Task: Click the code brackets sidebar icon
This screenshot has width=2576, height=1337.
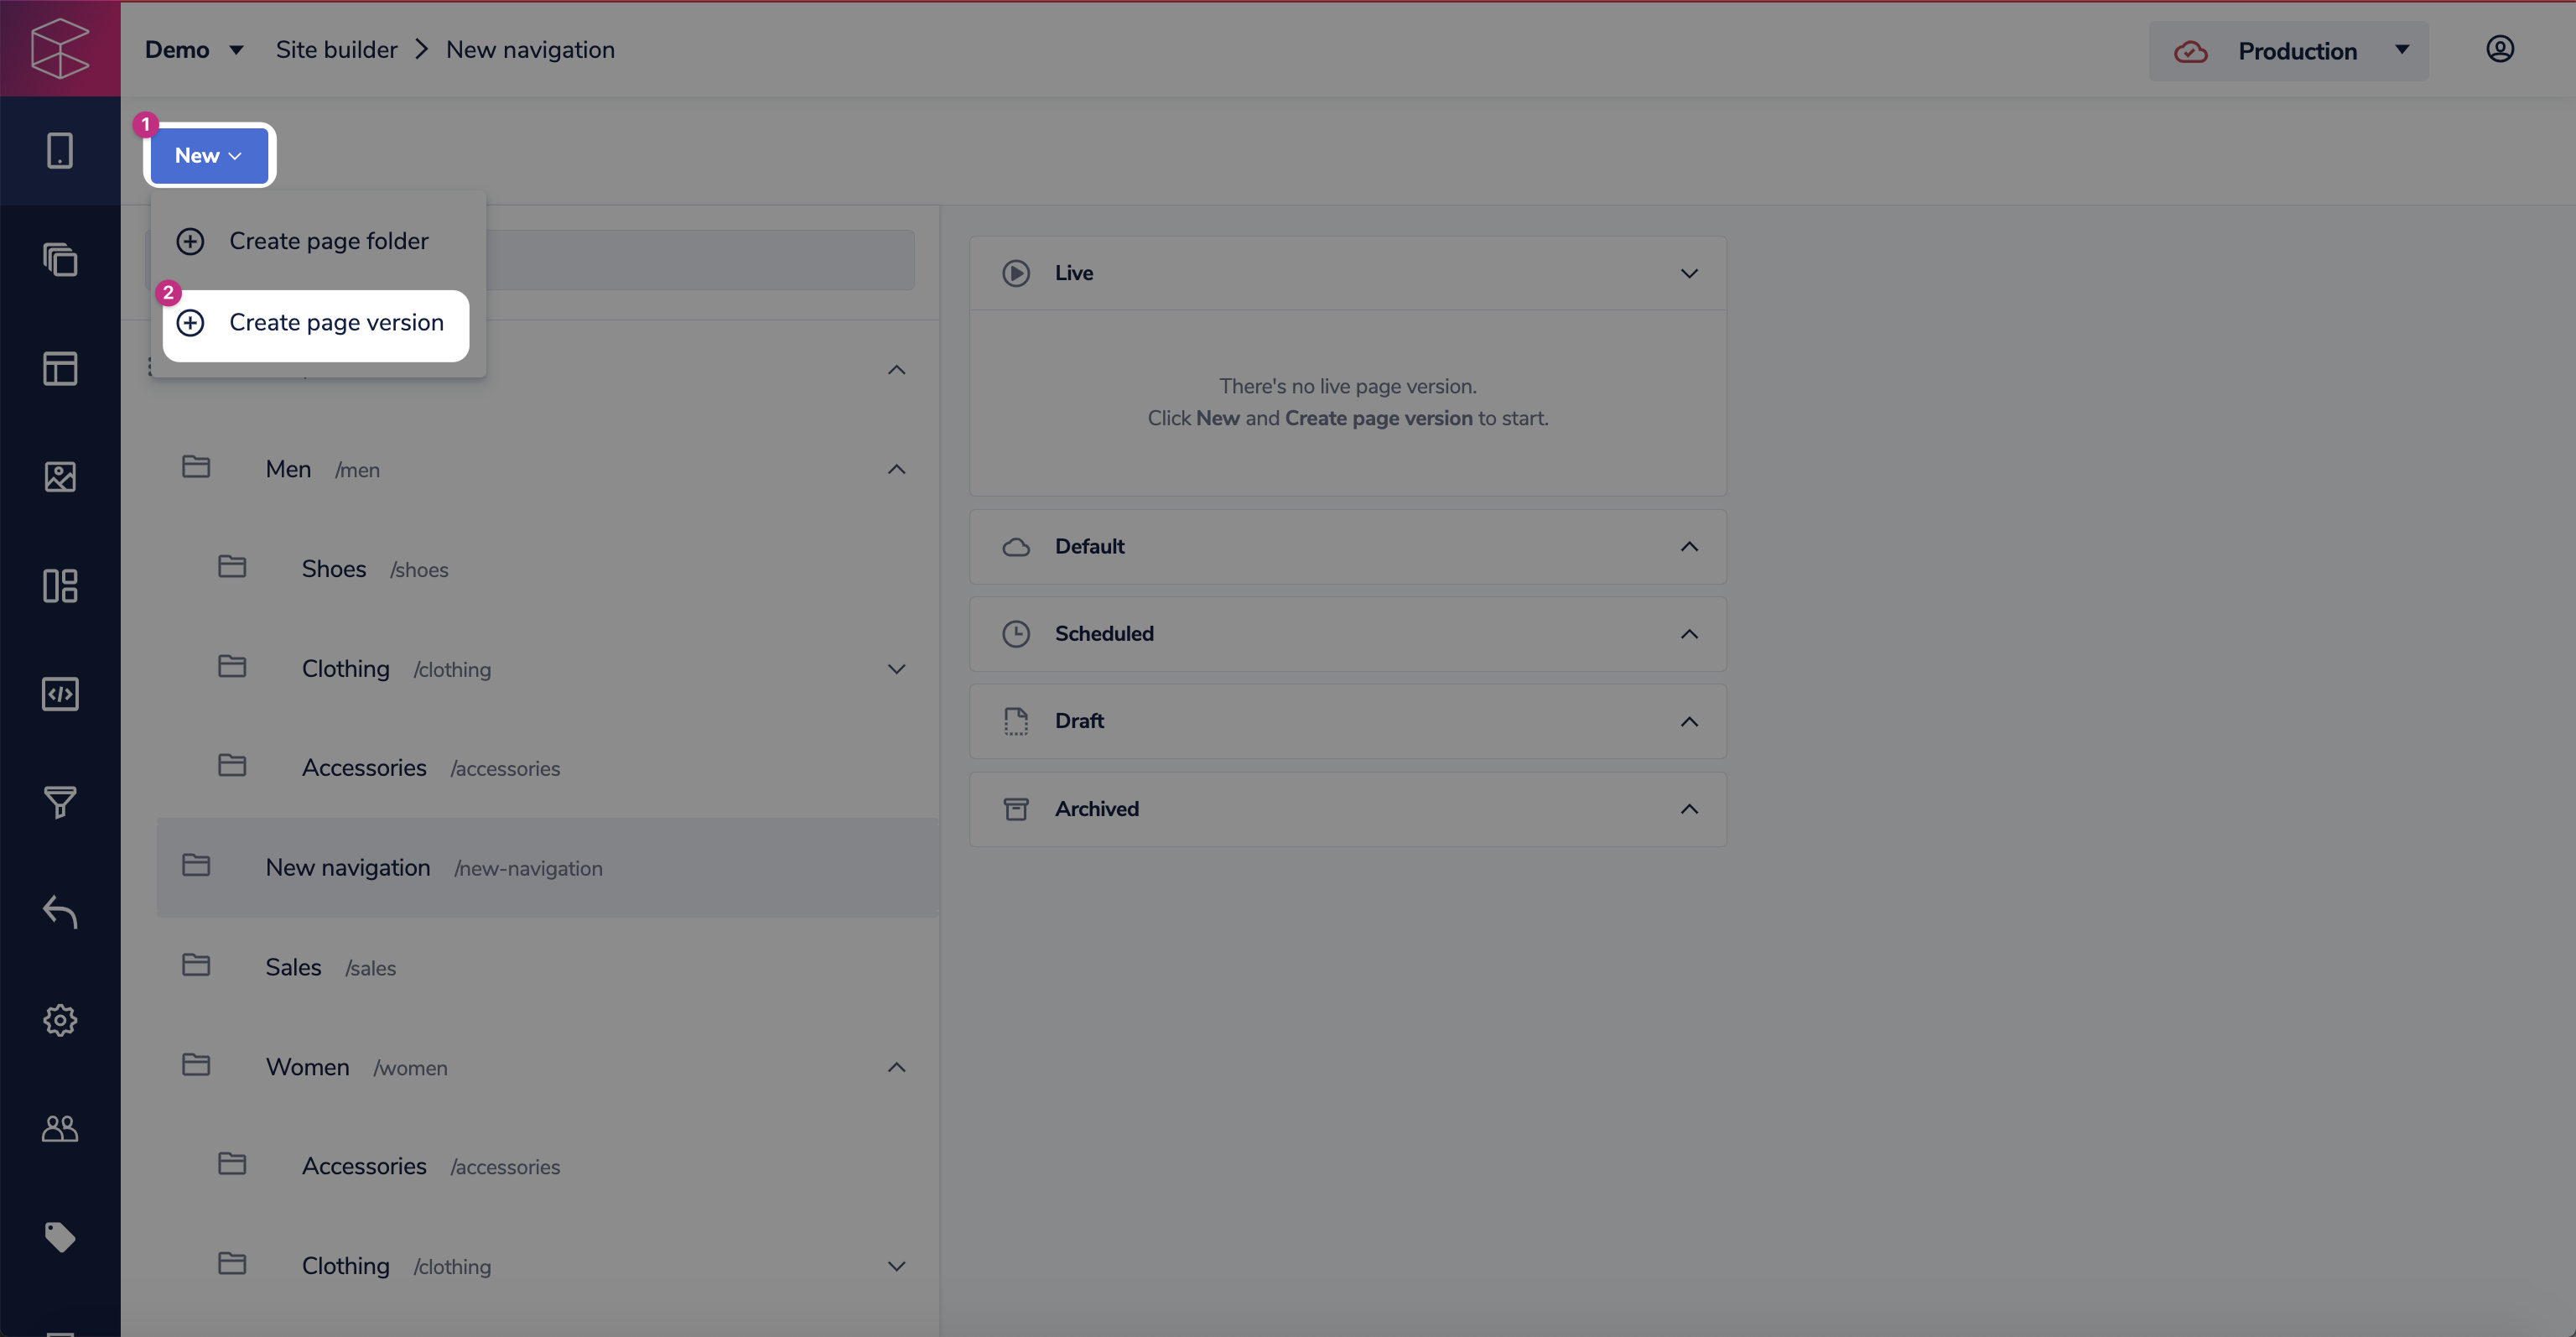Action: (60, 694)
